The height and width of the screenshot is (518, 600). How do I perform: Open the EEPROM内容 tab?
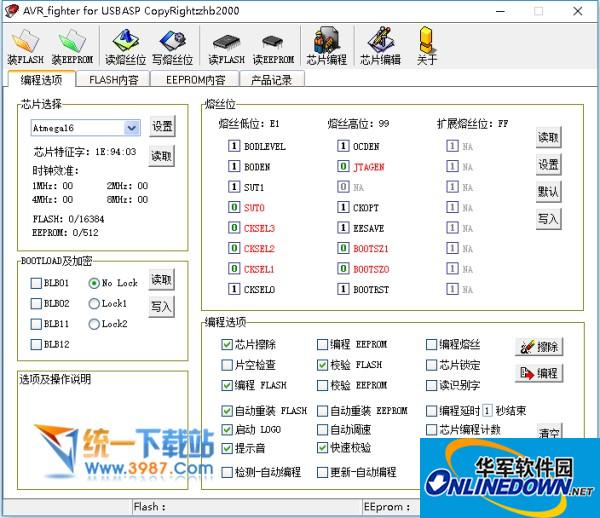point(195,80)
